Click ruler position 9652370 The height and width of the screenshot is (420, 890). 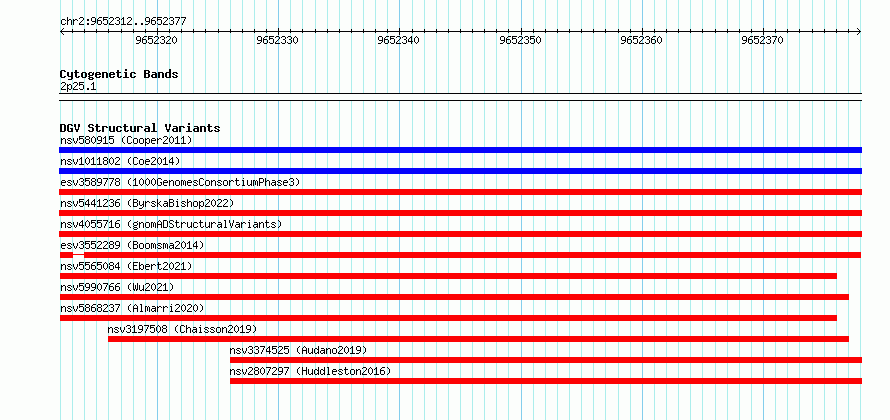coord(762,40)
